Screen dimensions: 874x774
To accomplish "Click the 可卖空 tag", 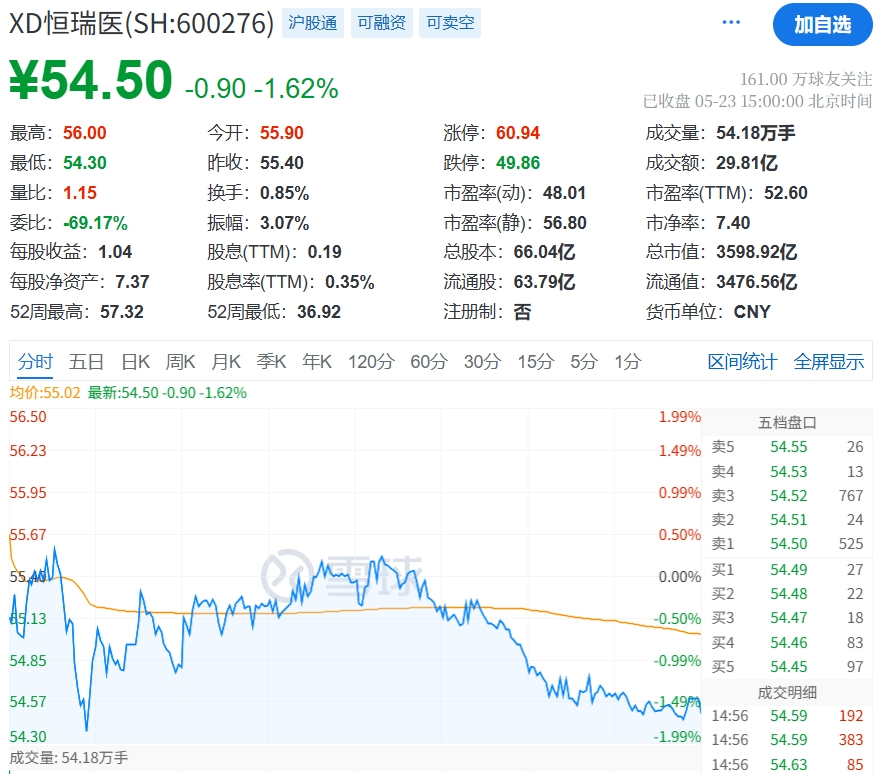I will click(x=450, y=23).
